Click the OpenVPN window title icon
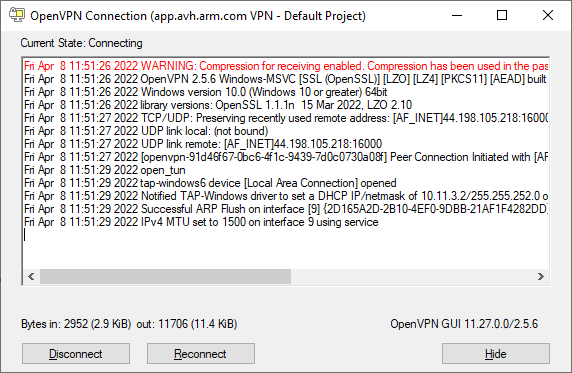This screenshot has width=572, height=373. [17, 15]
